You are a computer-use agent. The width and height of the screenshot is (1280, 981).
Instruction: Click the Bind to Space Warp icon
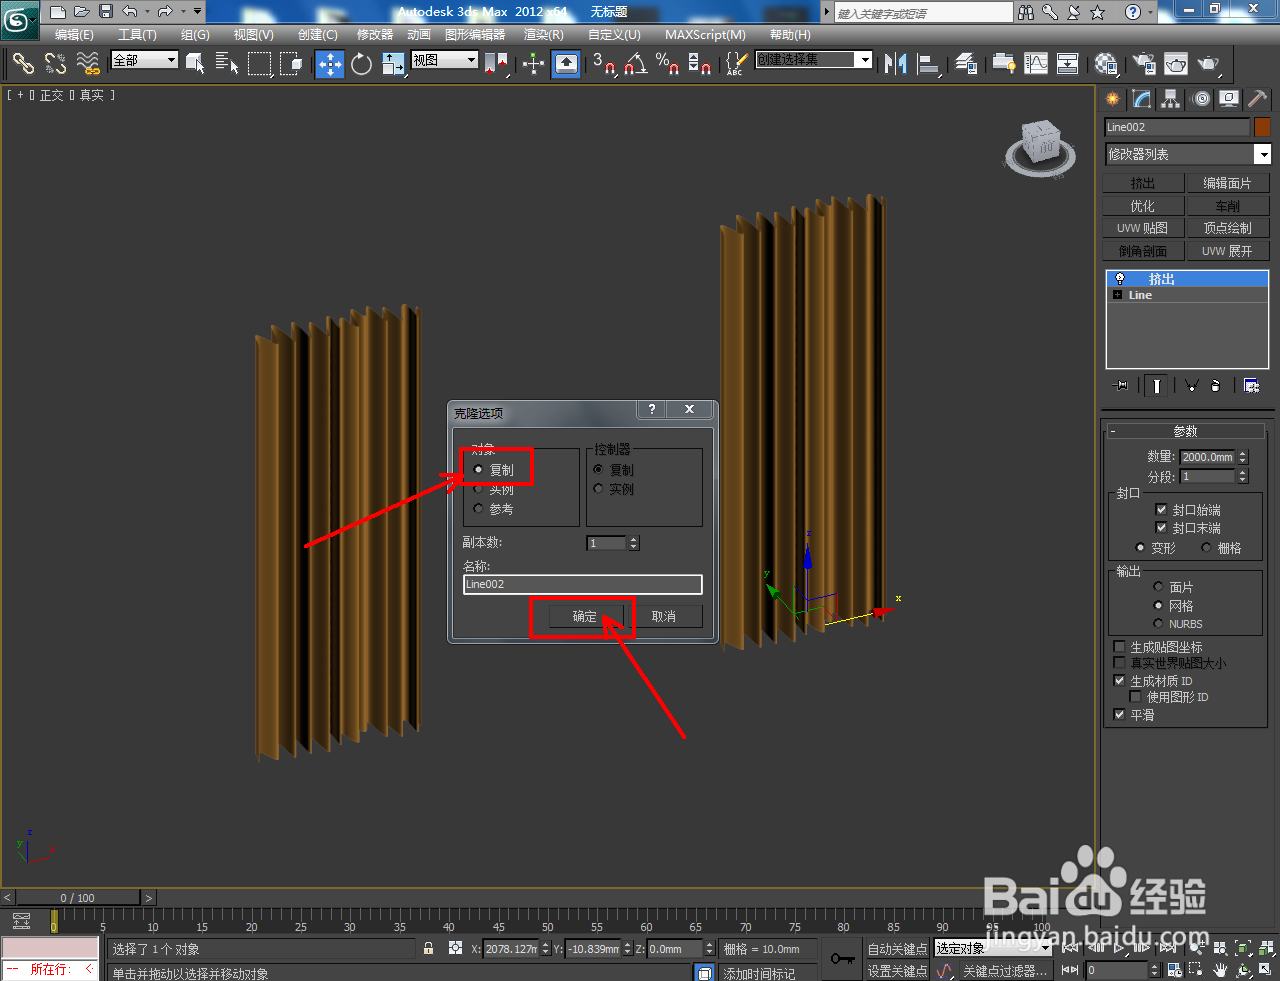click(88, 63)
